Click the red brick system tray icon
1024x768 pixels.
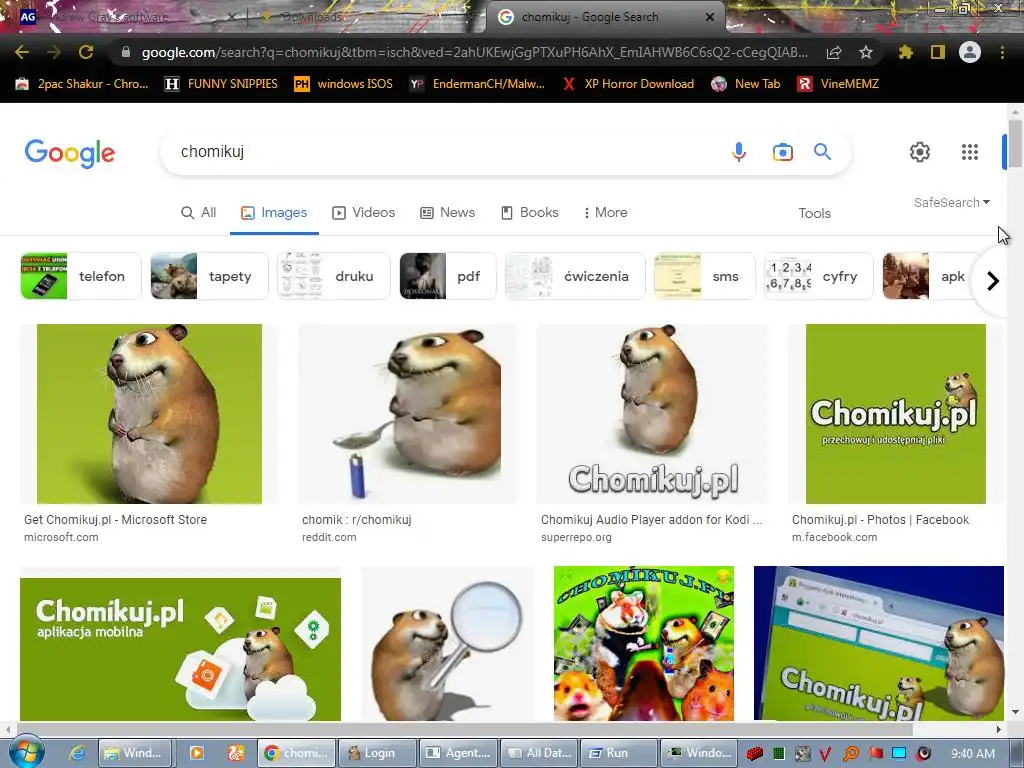click(x=755, y=754)
